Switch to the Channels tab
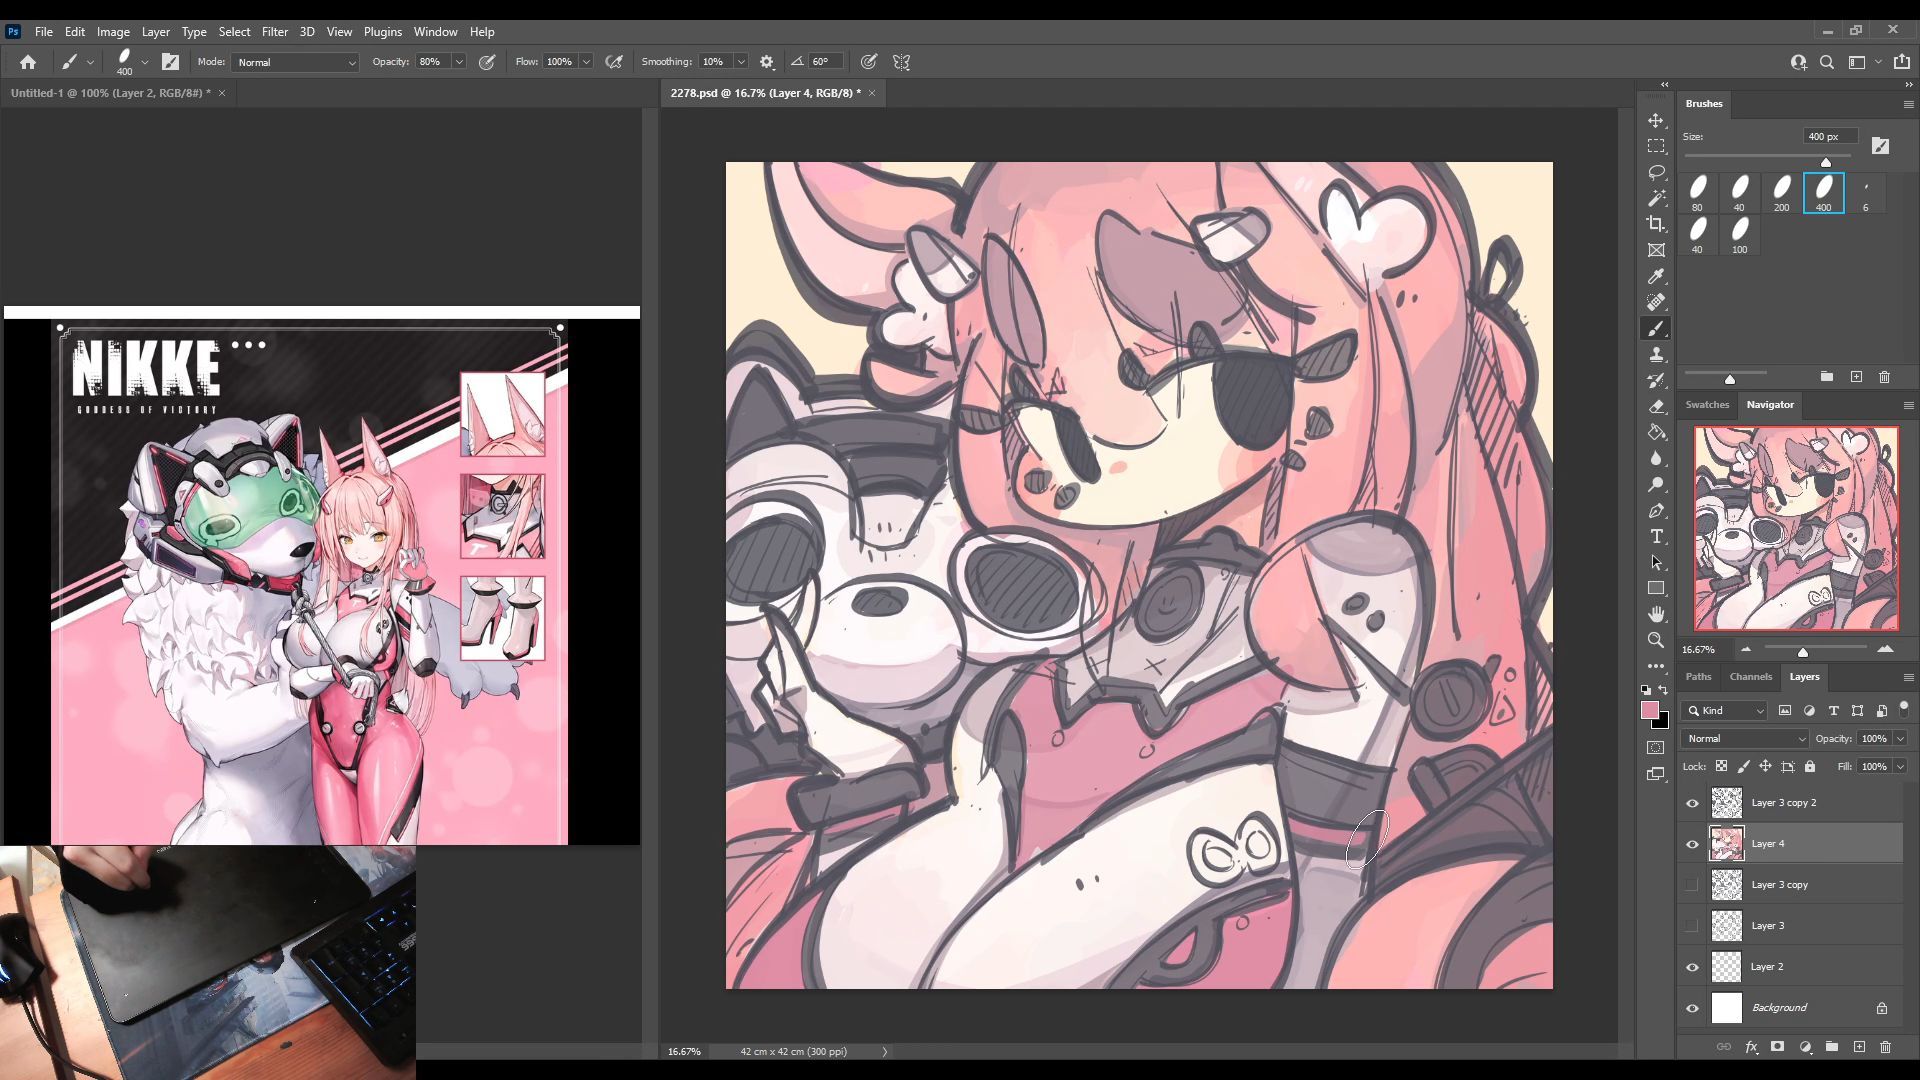Viewport: 1920px width, 1080px height. (1750, 677)
